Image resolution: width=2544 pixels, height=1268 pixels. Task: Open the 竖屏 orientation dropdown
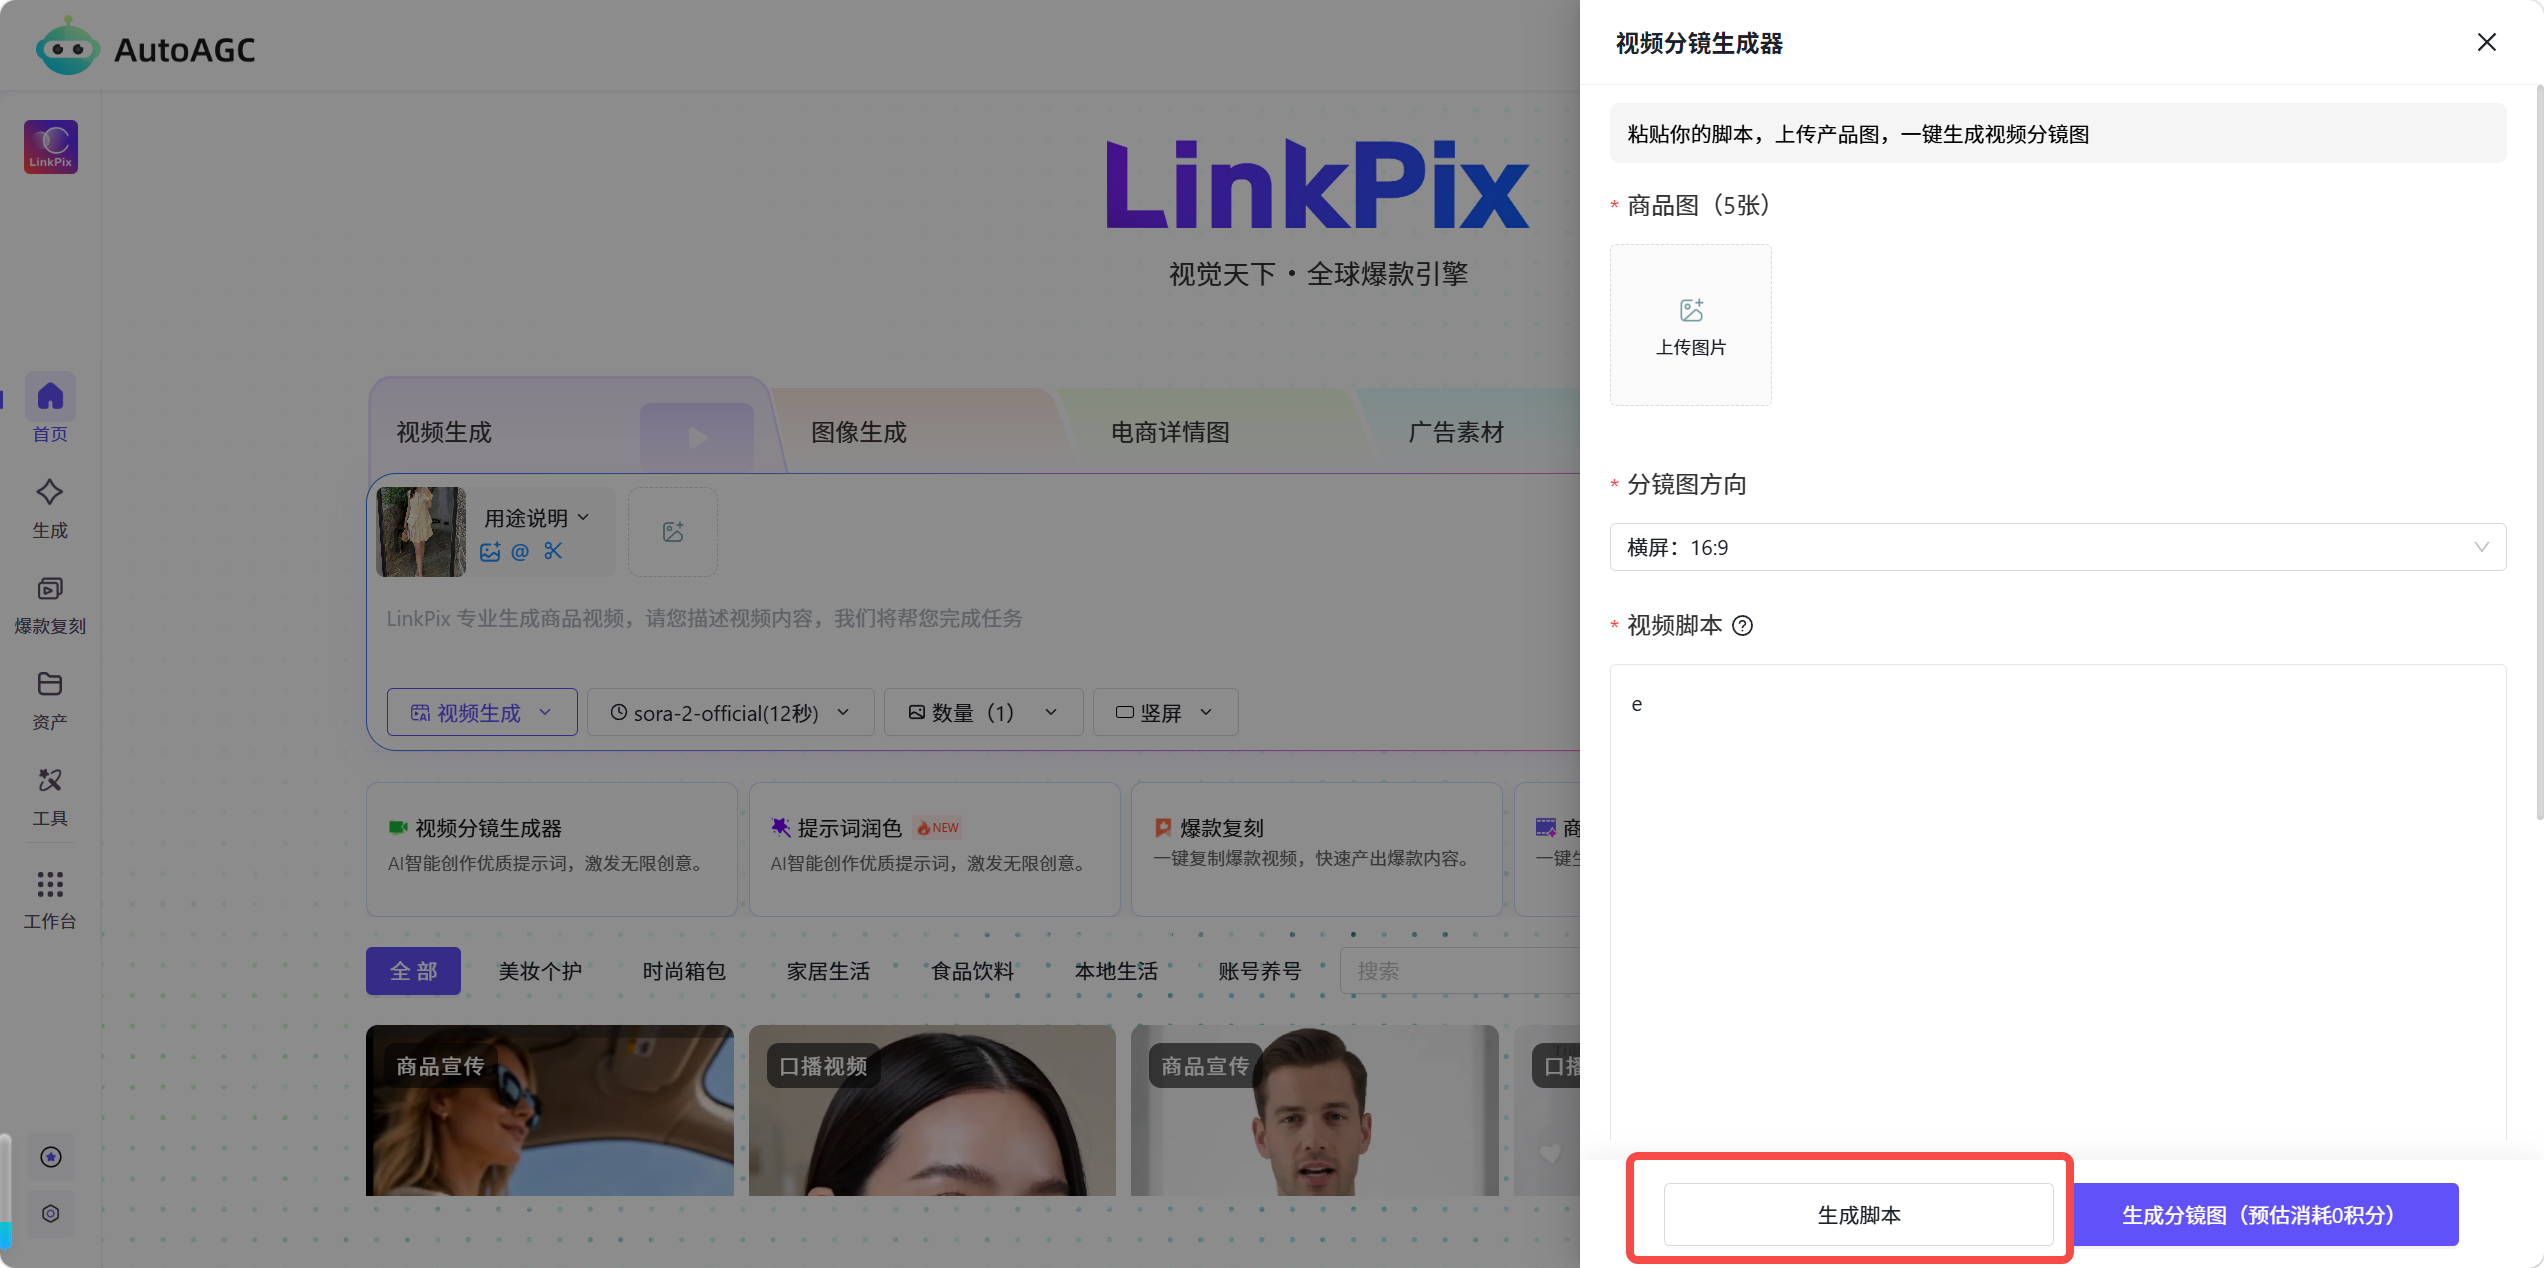1165,712
